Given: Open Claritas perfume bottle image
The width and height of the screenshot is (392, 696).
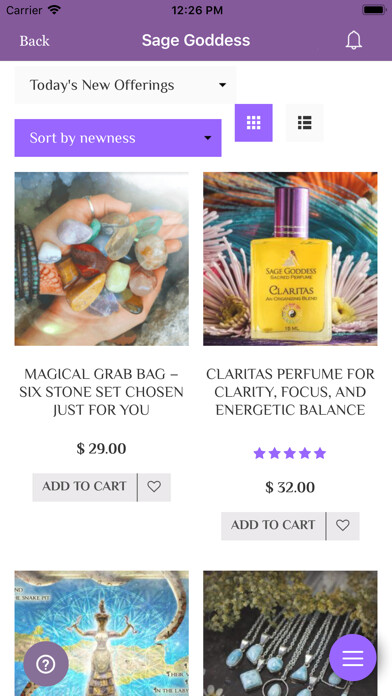Looking at the screenshot, I should 290,259.
